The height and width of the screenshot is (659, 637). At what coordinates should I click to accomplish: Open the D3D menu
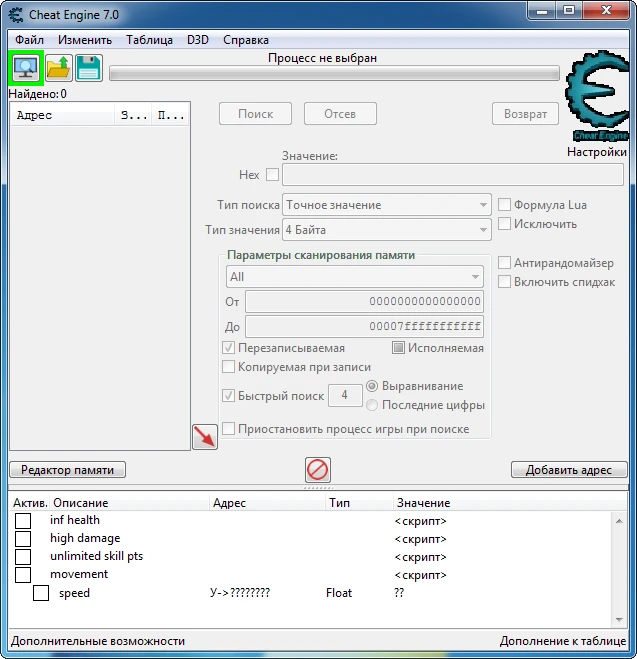point(198,40)
